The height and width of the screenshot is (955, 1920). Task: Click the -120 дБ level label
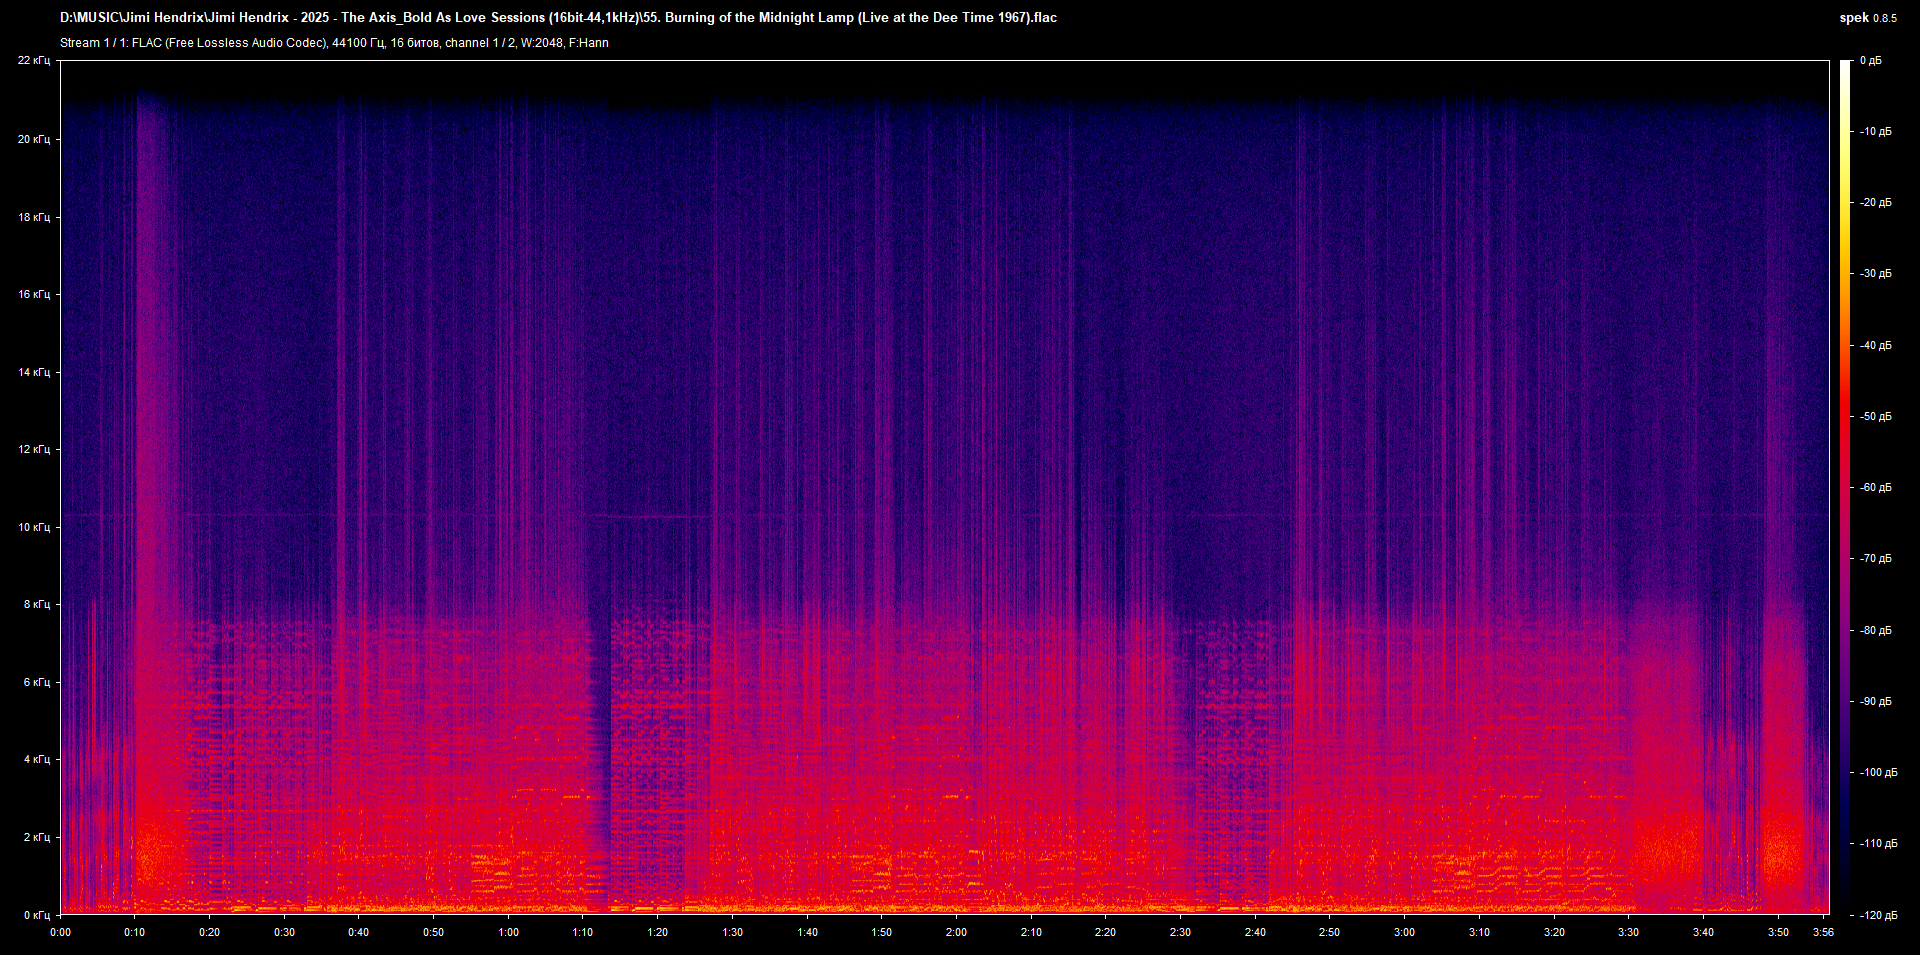(x=1877, y=915)
